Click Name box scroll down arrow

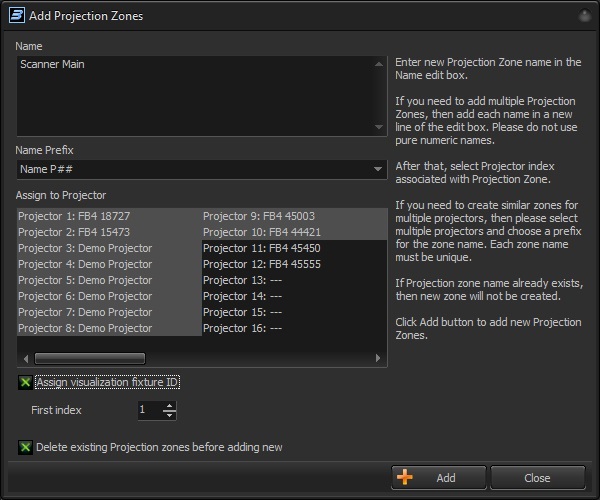pyautogui.click(x=378, y=127)
